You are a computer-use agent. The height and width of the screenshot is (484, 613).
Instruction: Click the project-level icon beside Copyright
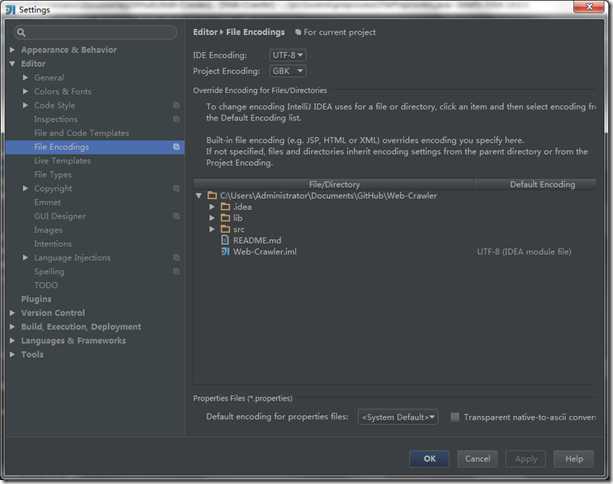(x=176, y=188)
